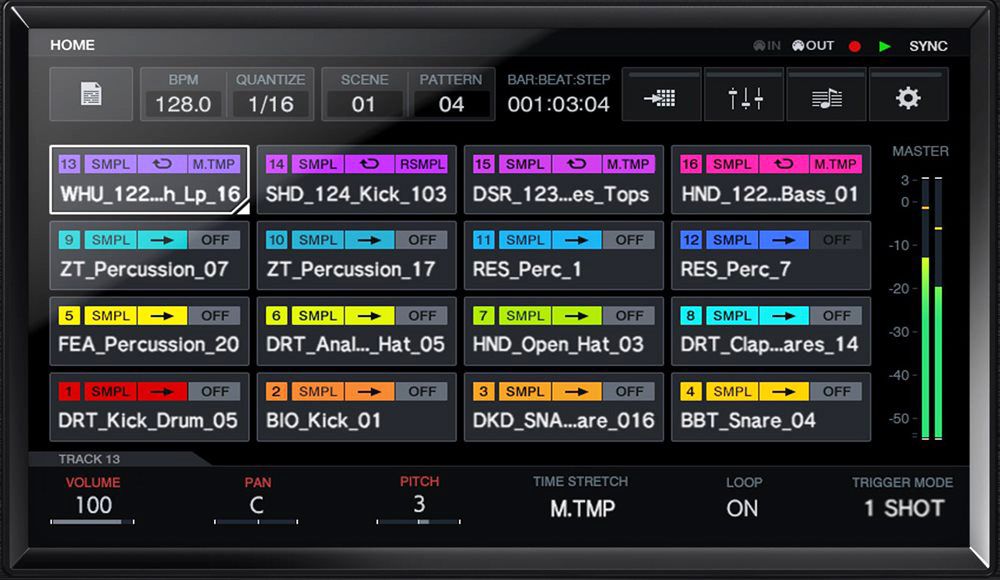Select the TRIGGER MODE 1 SHOT parameter
Screen dimensions: 1000x580
pos(903,508)
